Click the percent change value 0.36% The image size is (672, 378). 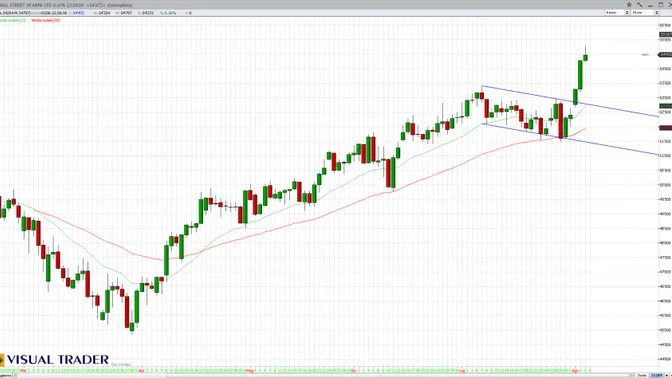point(171,13)
